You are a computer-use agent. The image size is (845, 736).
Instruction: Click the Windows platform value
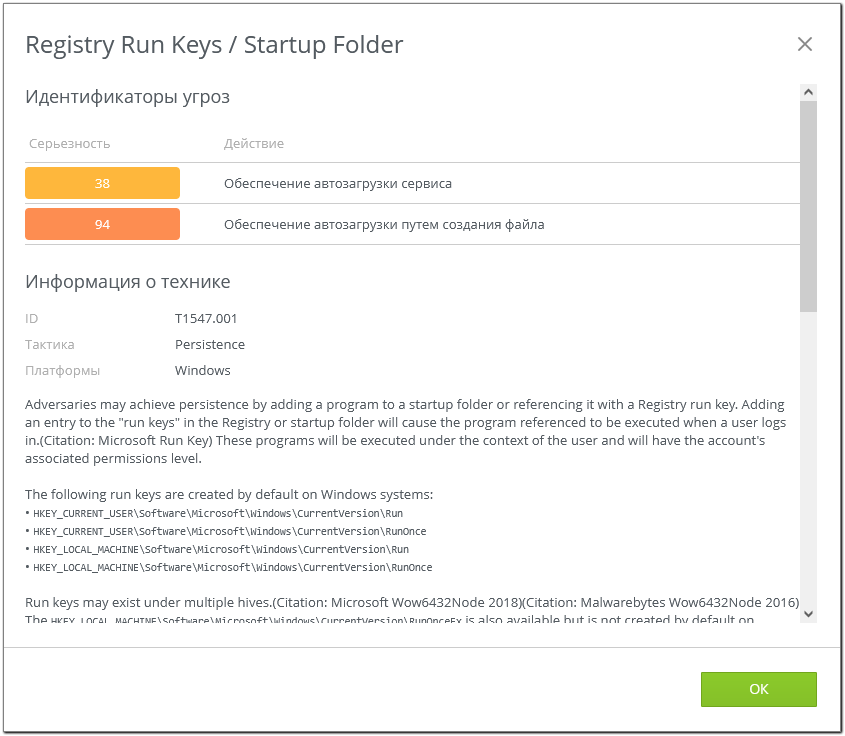click(203, 371)
